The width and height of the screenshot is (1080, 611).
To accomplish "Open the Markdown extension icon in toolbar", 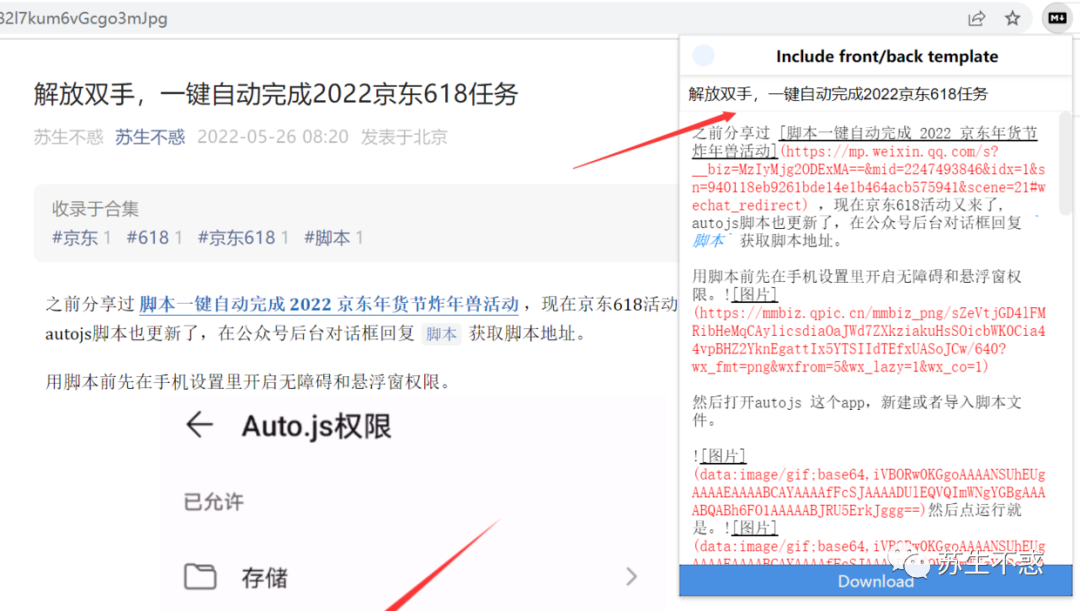I will (x=1057, y=19).
